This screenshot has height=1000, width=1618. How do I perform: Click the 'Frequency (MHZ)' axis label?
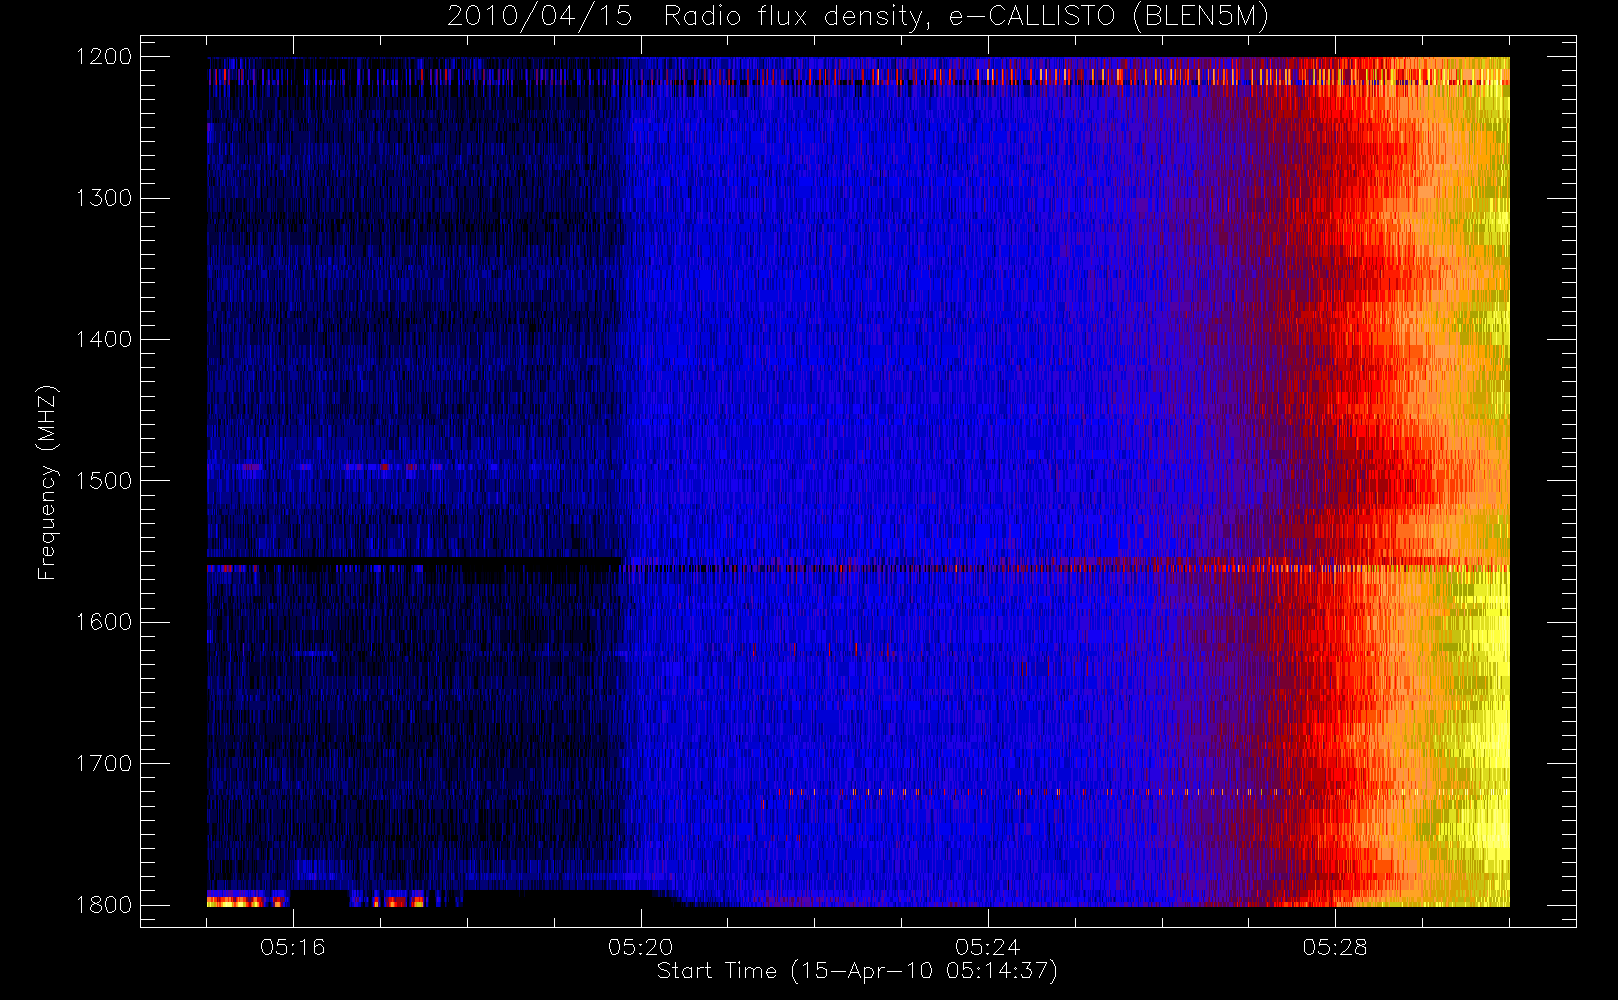(46, 482)
